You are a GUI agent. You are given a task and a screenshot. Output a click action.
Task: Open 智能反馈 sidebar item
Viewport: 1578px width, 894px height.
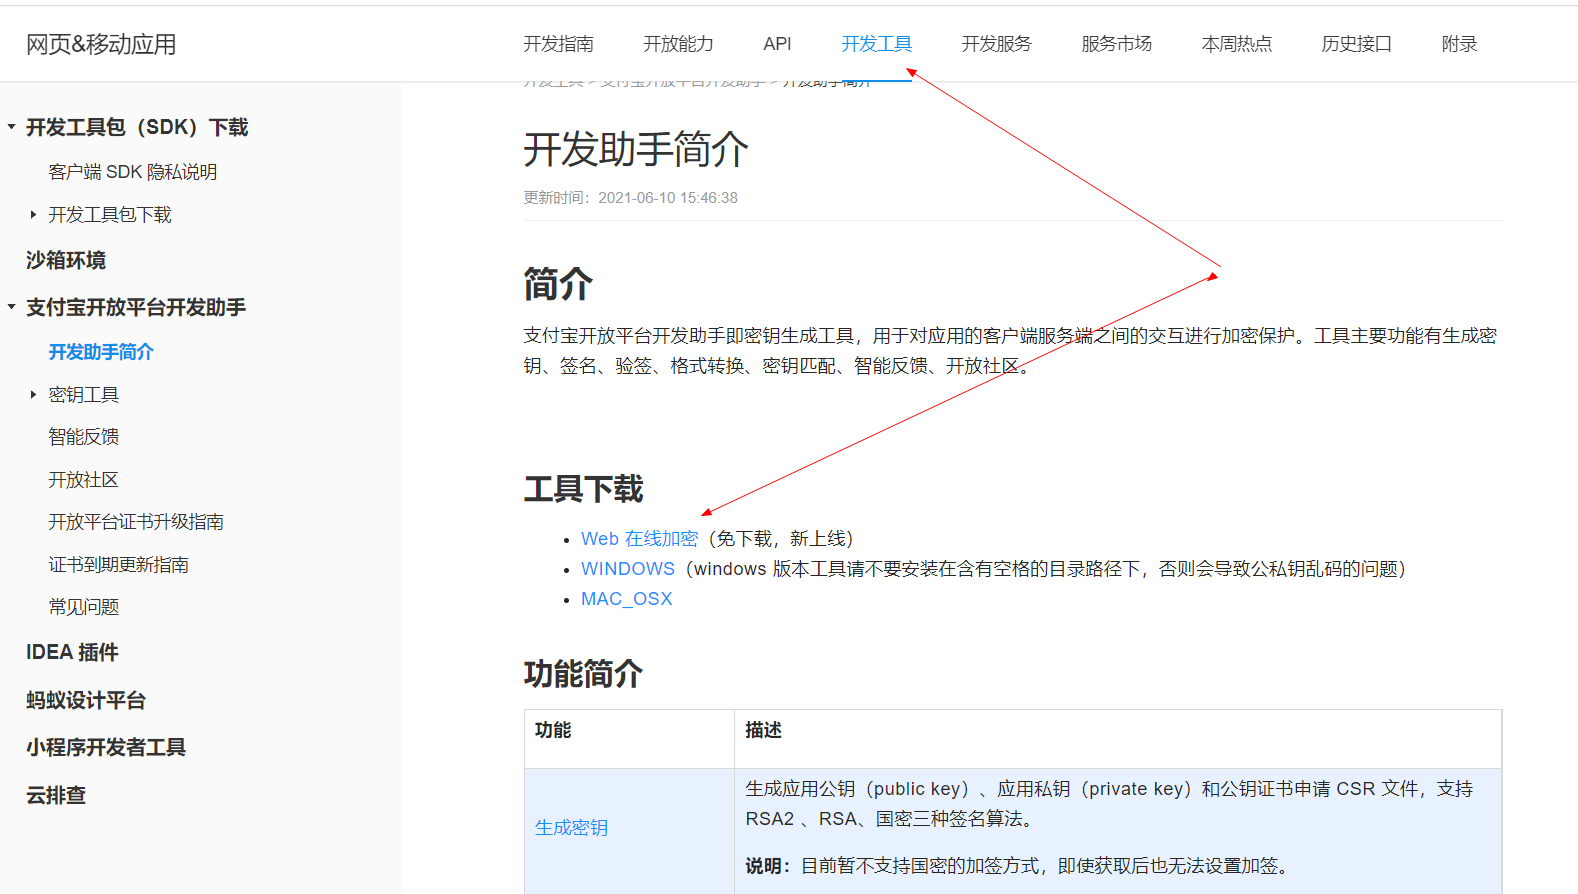point(83,437)
